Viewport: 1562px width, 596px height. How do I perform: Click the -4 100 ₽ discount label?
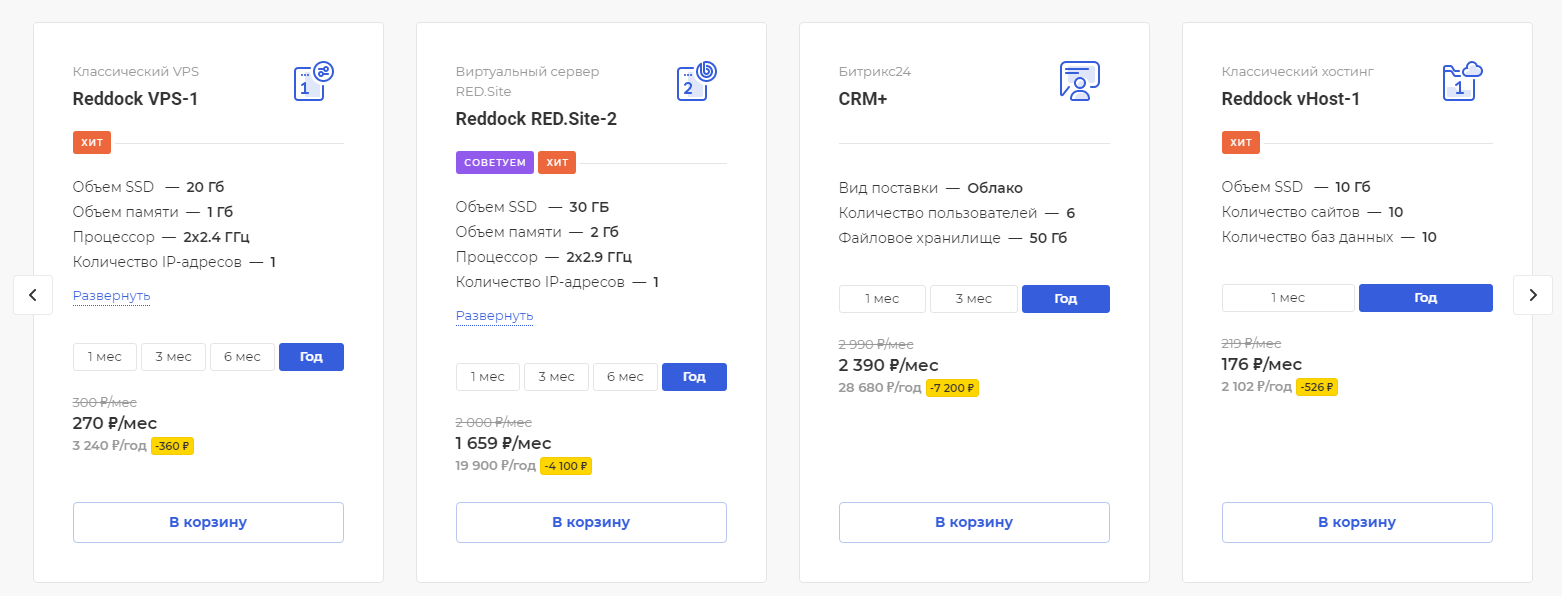pyautogui.click(x=566, y=466)
